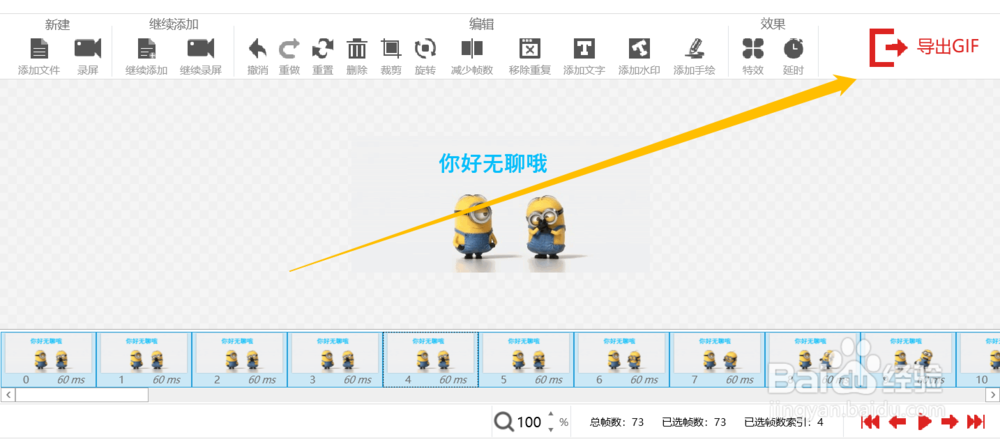The width and height of the screenshot is (1000, 444).
Task: Click 继续添加 to append more files
Action: [x=147, y=49]
